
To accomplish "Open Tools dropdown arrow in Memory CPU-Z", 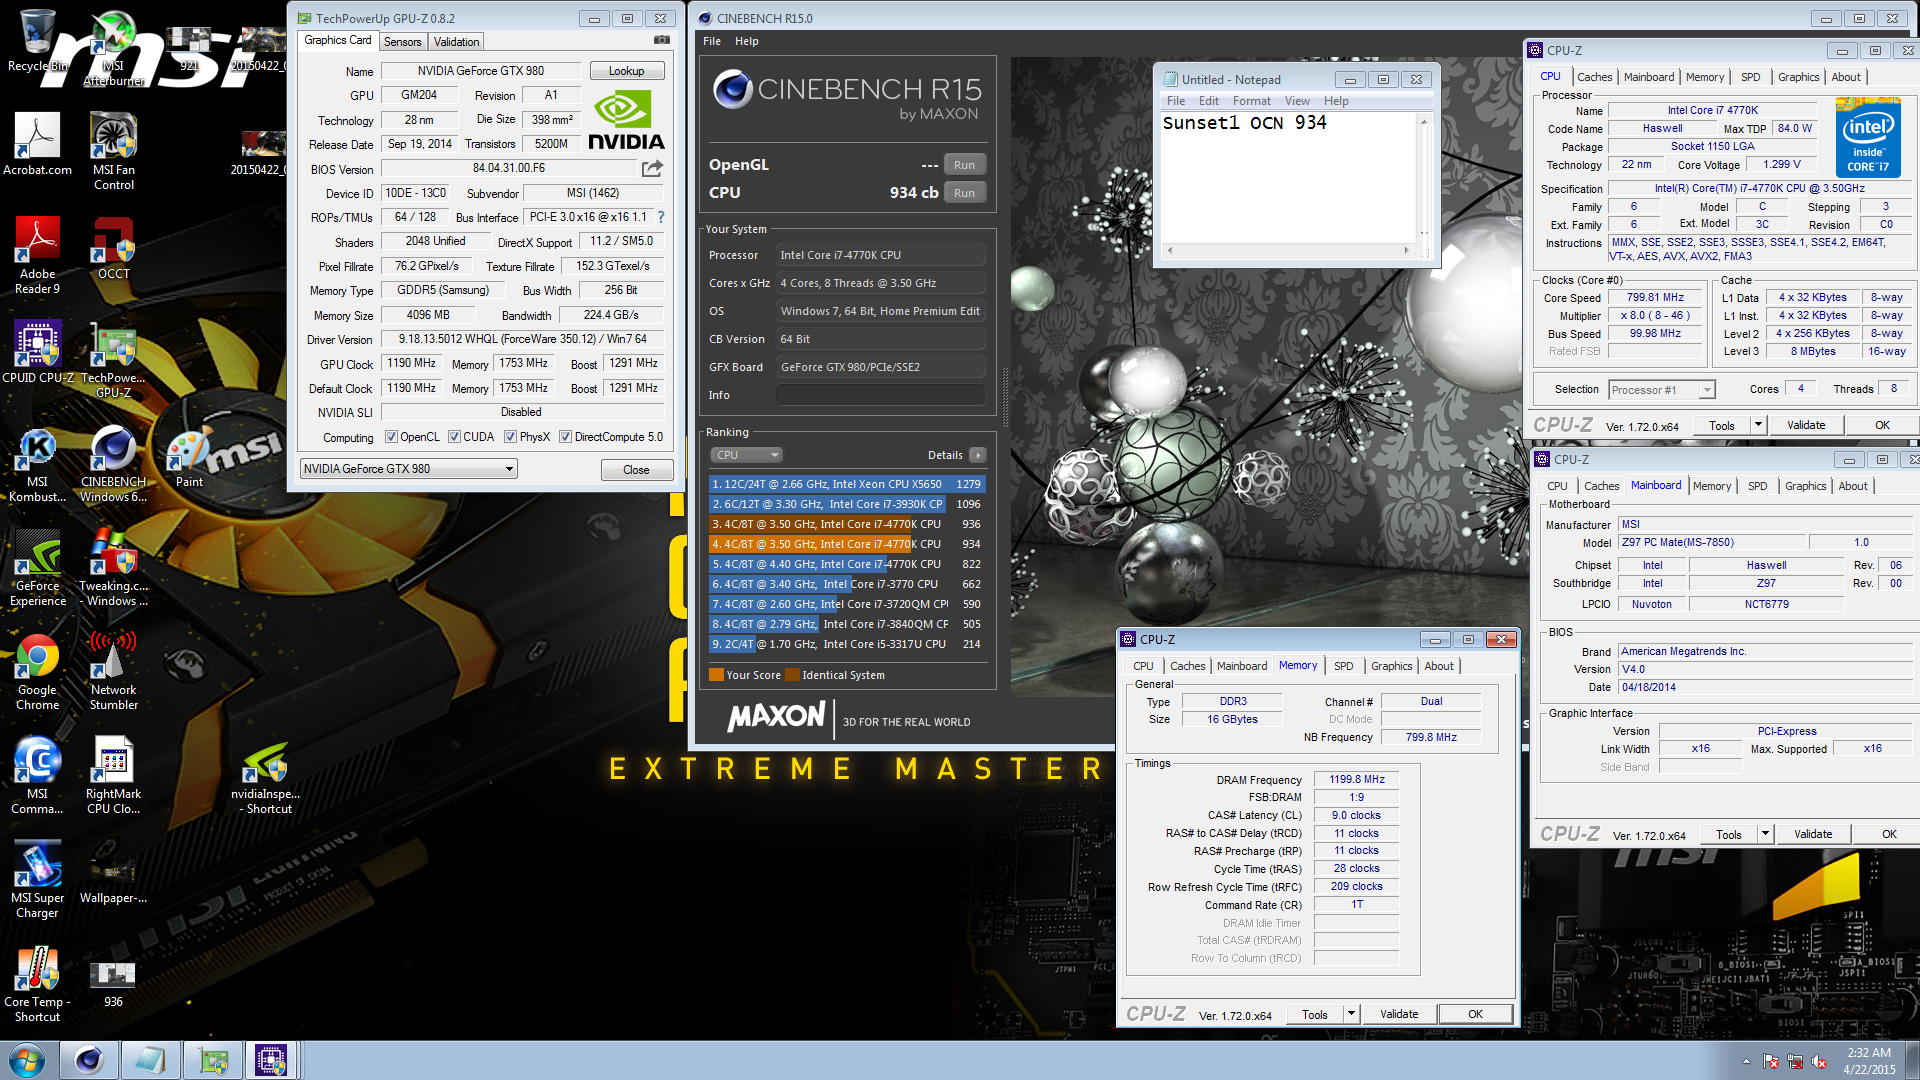I will 1351,1014.
